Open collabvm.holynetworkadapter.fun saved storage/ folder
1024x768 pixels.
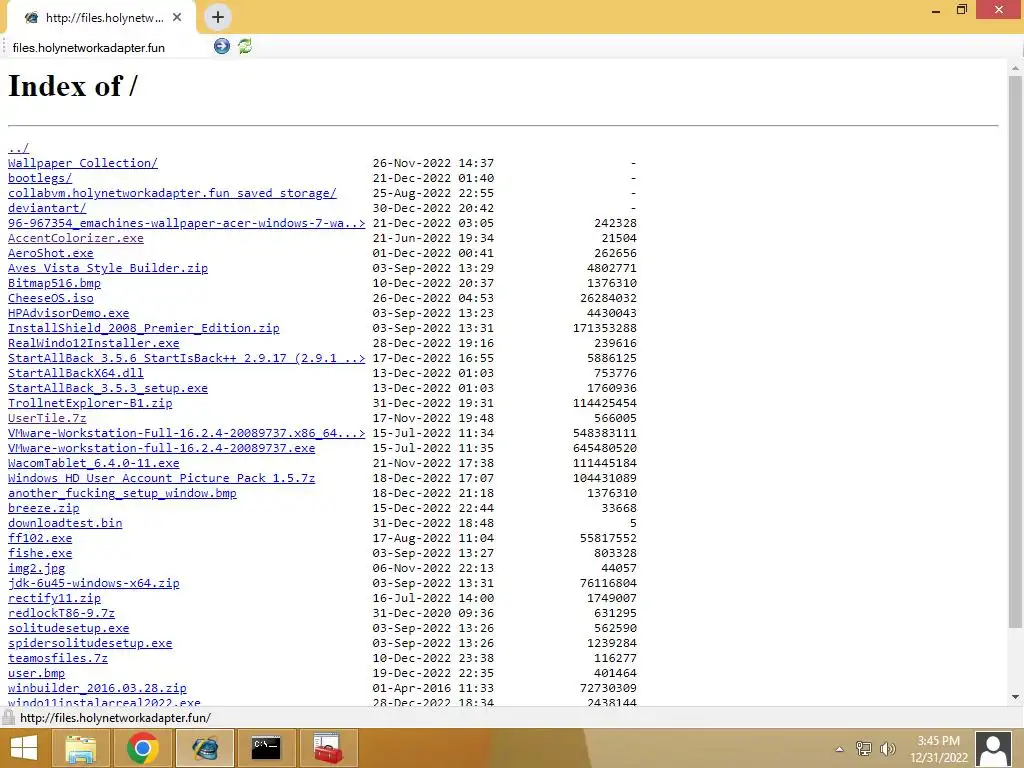click(x=172, y=193)
